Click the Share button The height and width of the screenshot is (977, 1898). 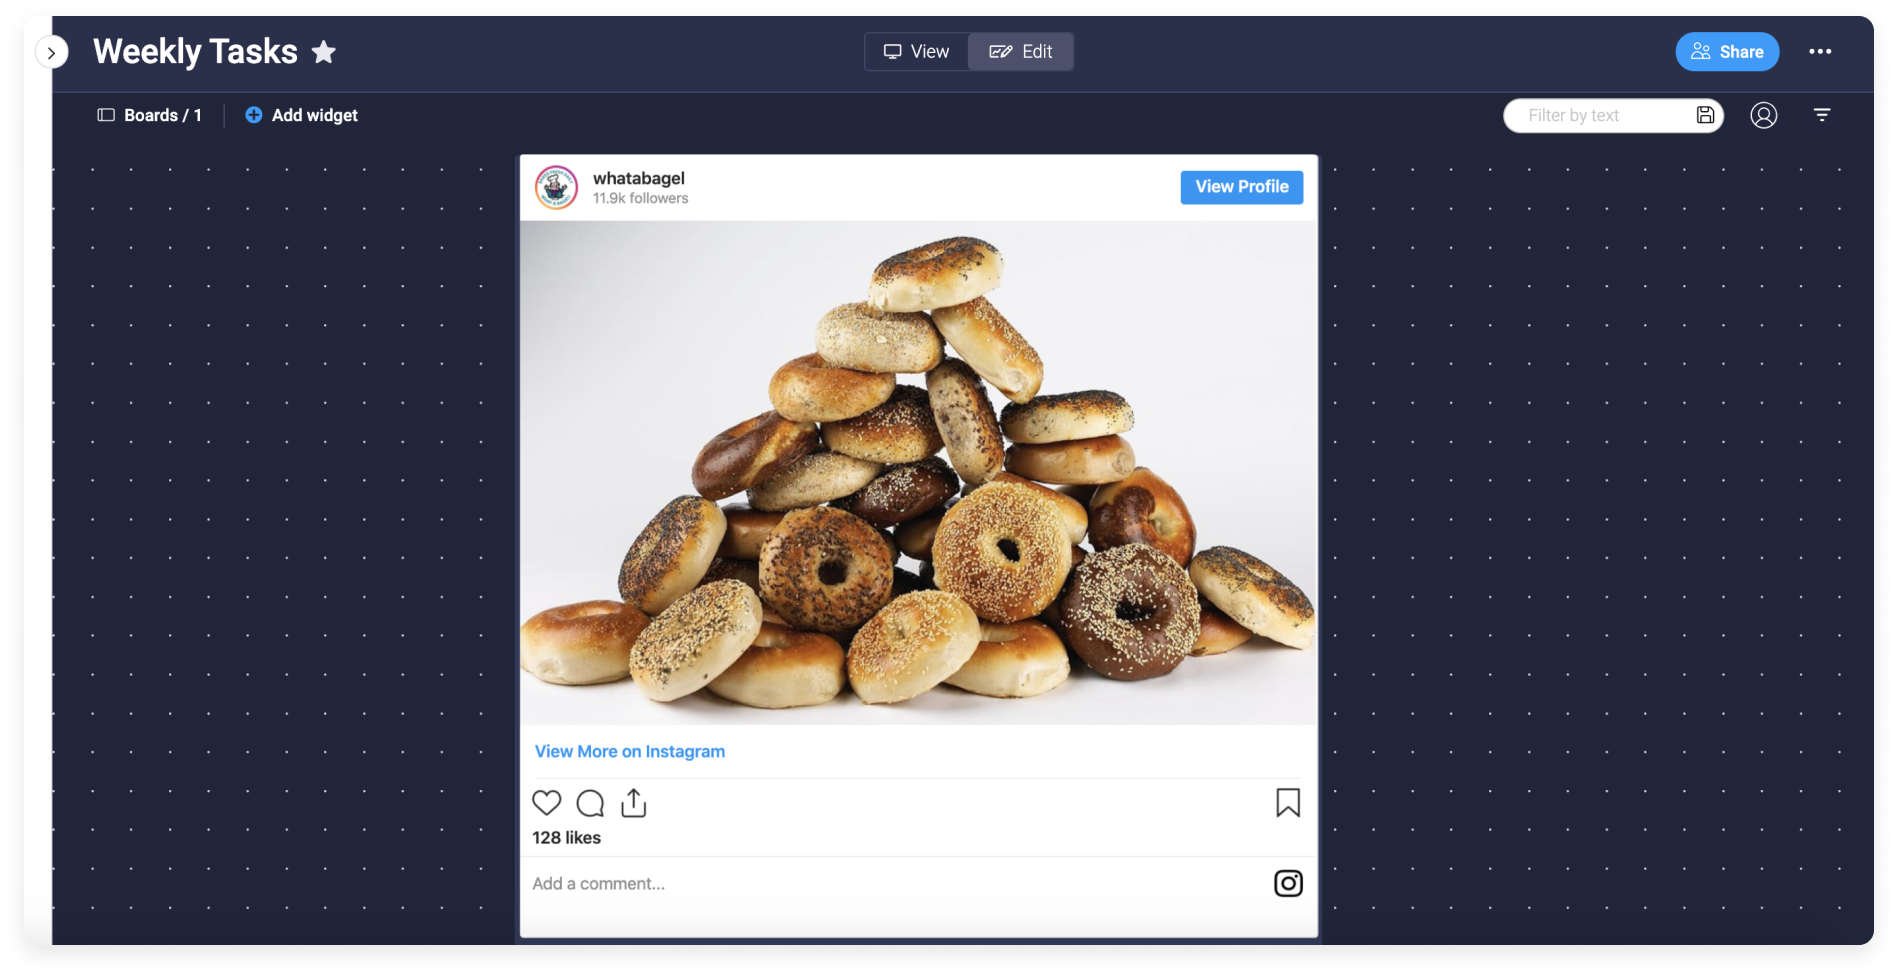[x=1727, y=52]
